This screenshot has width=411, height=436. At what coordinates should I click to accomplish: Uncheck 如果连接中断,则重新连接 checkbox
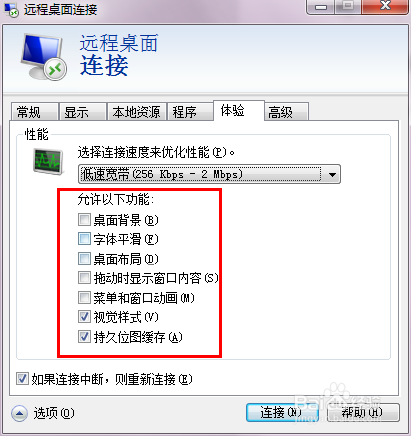[x=22, y=379]
